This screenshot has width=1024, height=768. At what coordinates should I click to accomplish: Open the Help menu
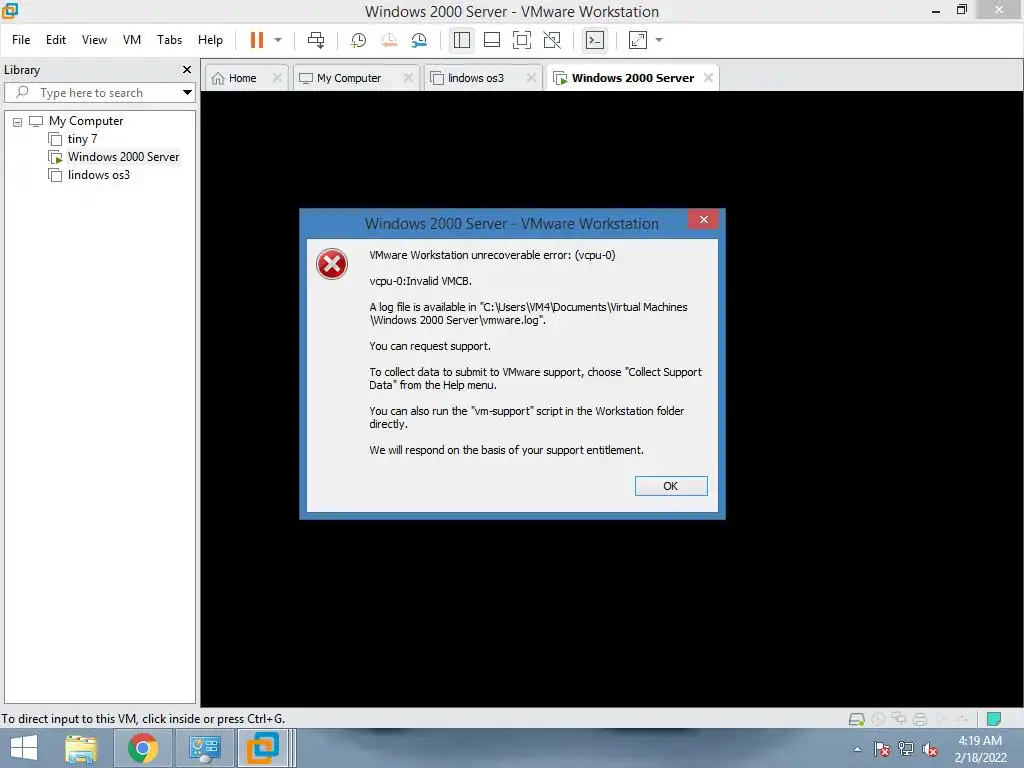pos(210,40)
